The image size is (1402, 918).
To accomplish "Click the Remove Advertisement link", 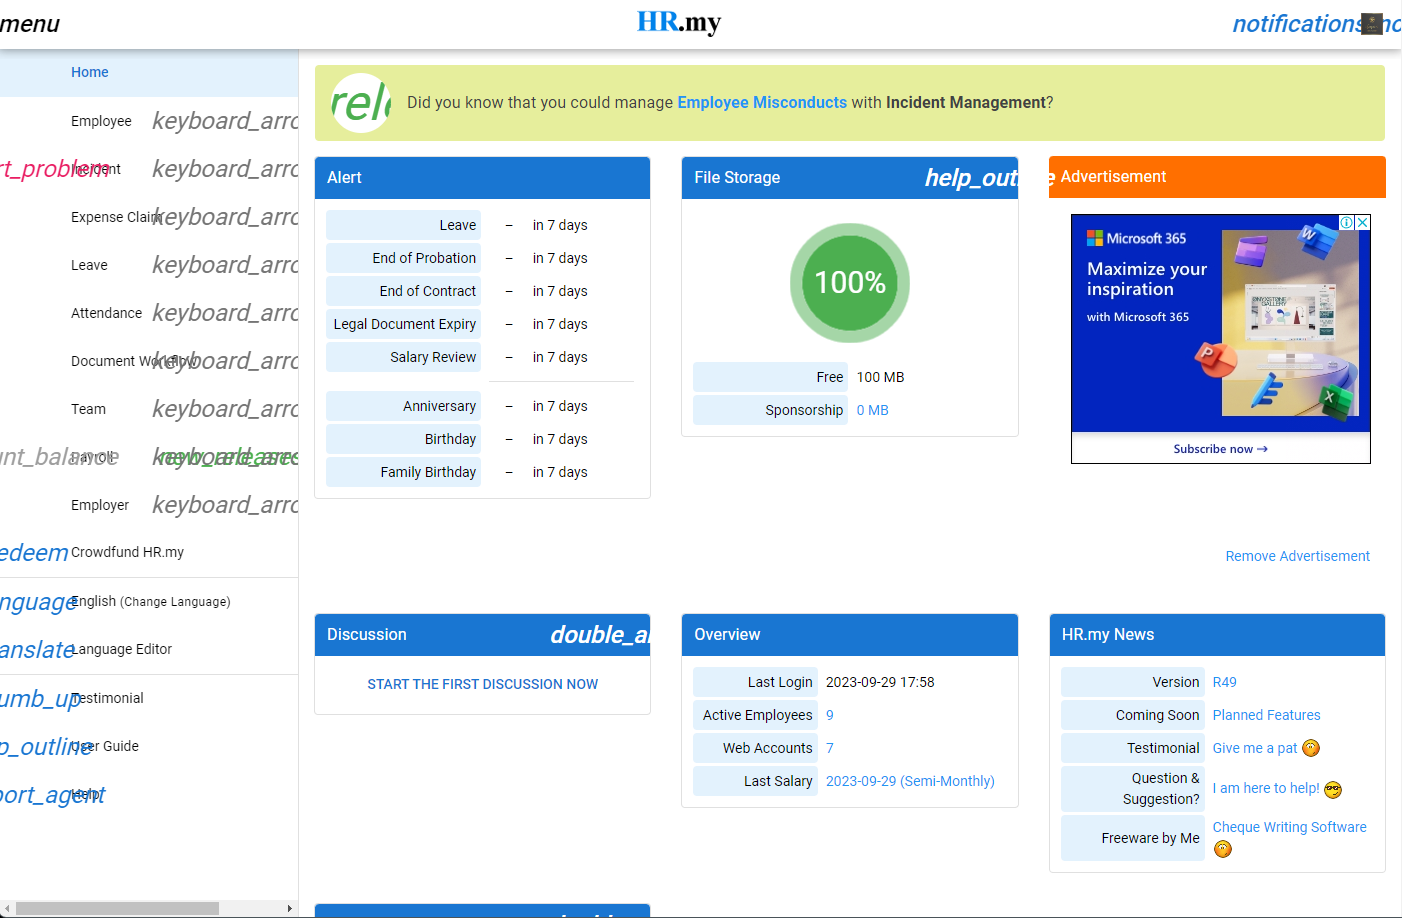I will (x=1297, y=556).
